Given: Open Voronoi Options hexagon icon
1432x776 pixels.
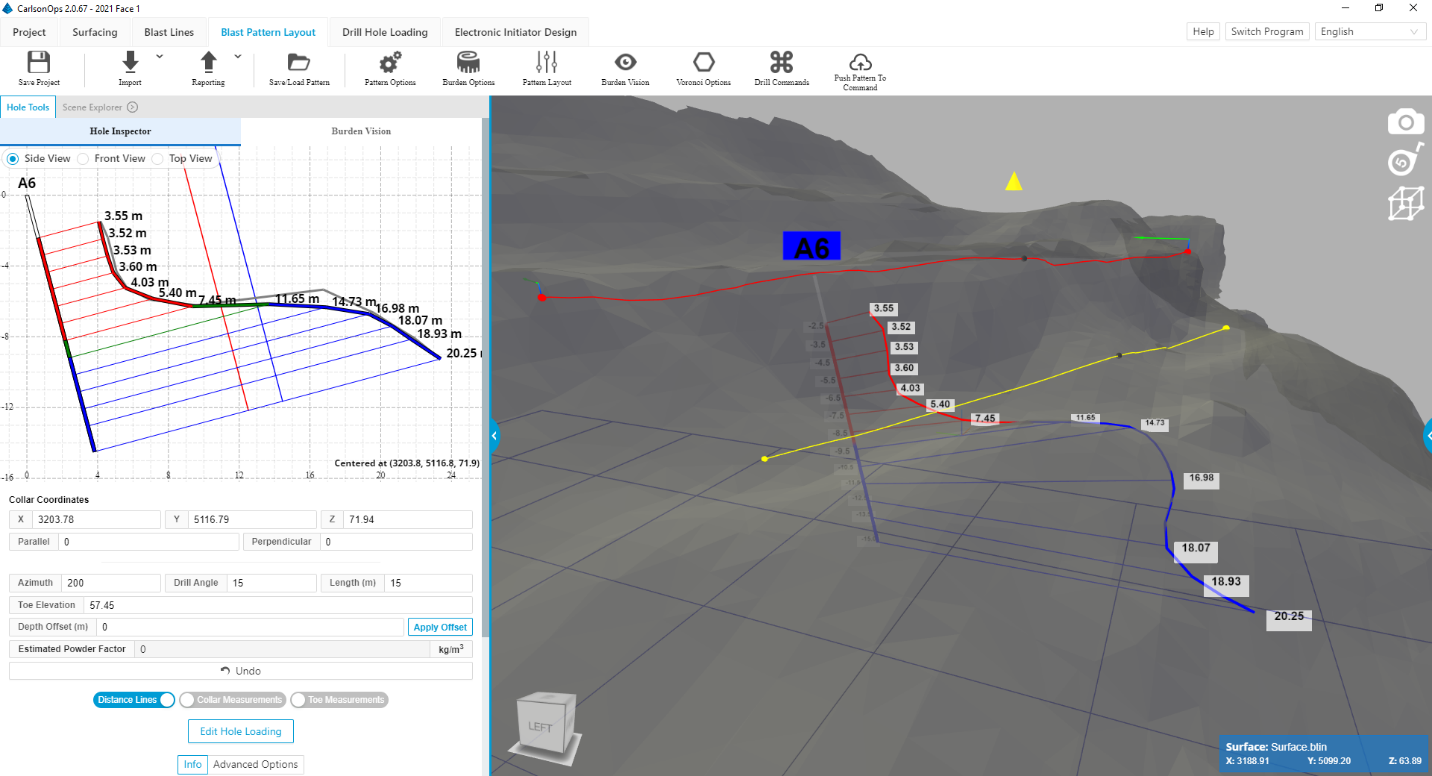Looking at the screenshot, I should pyautogui.click(x=703, y=62).
